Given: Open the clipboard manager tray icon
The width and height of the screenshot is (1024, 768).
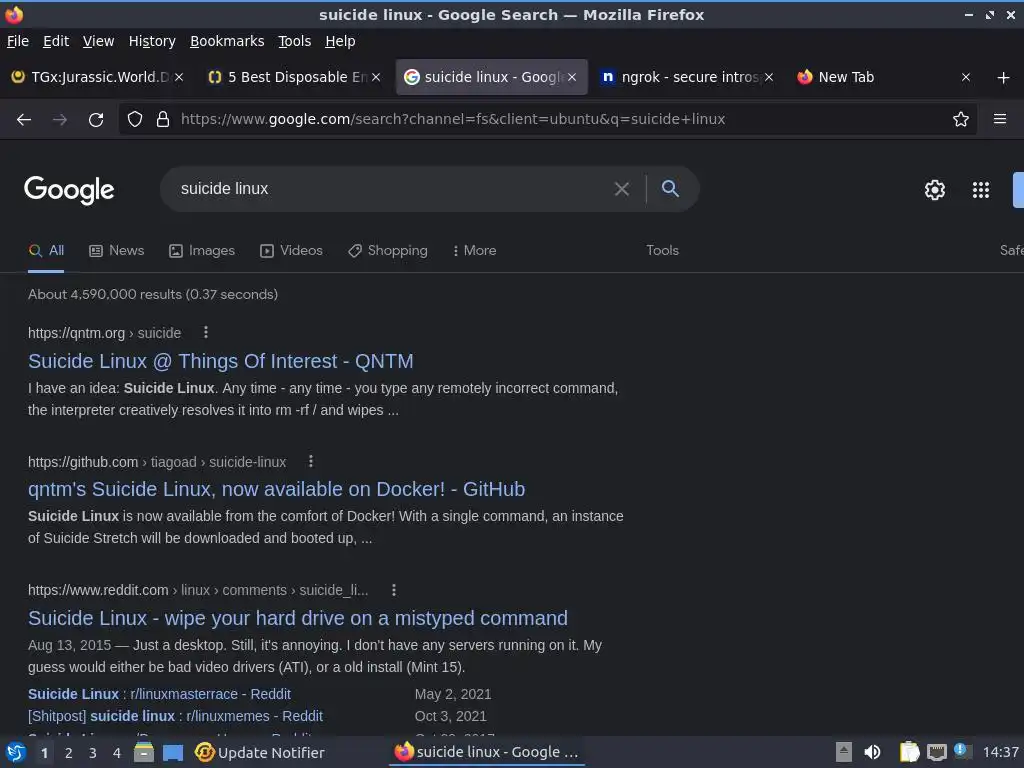Looking at the screenshot, I should pyautogui.click(x=909, y=752).
